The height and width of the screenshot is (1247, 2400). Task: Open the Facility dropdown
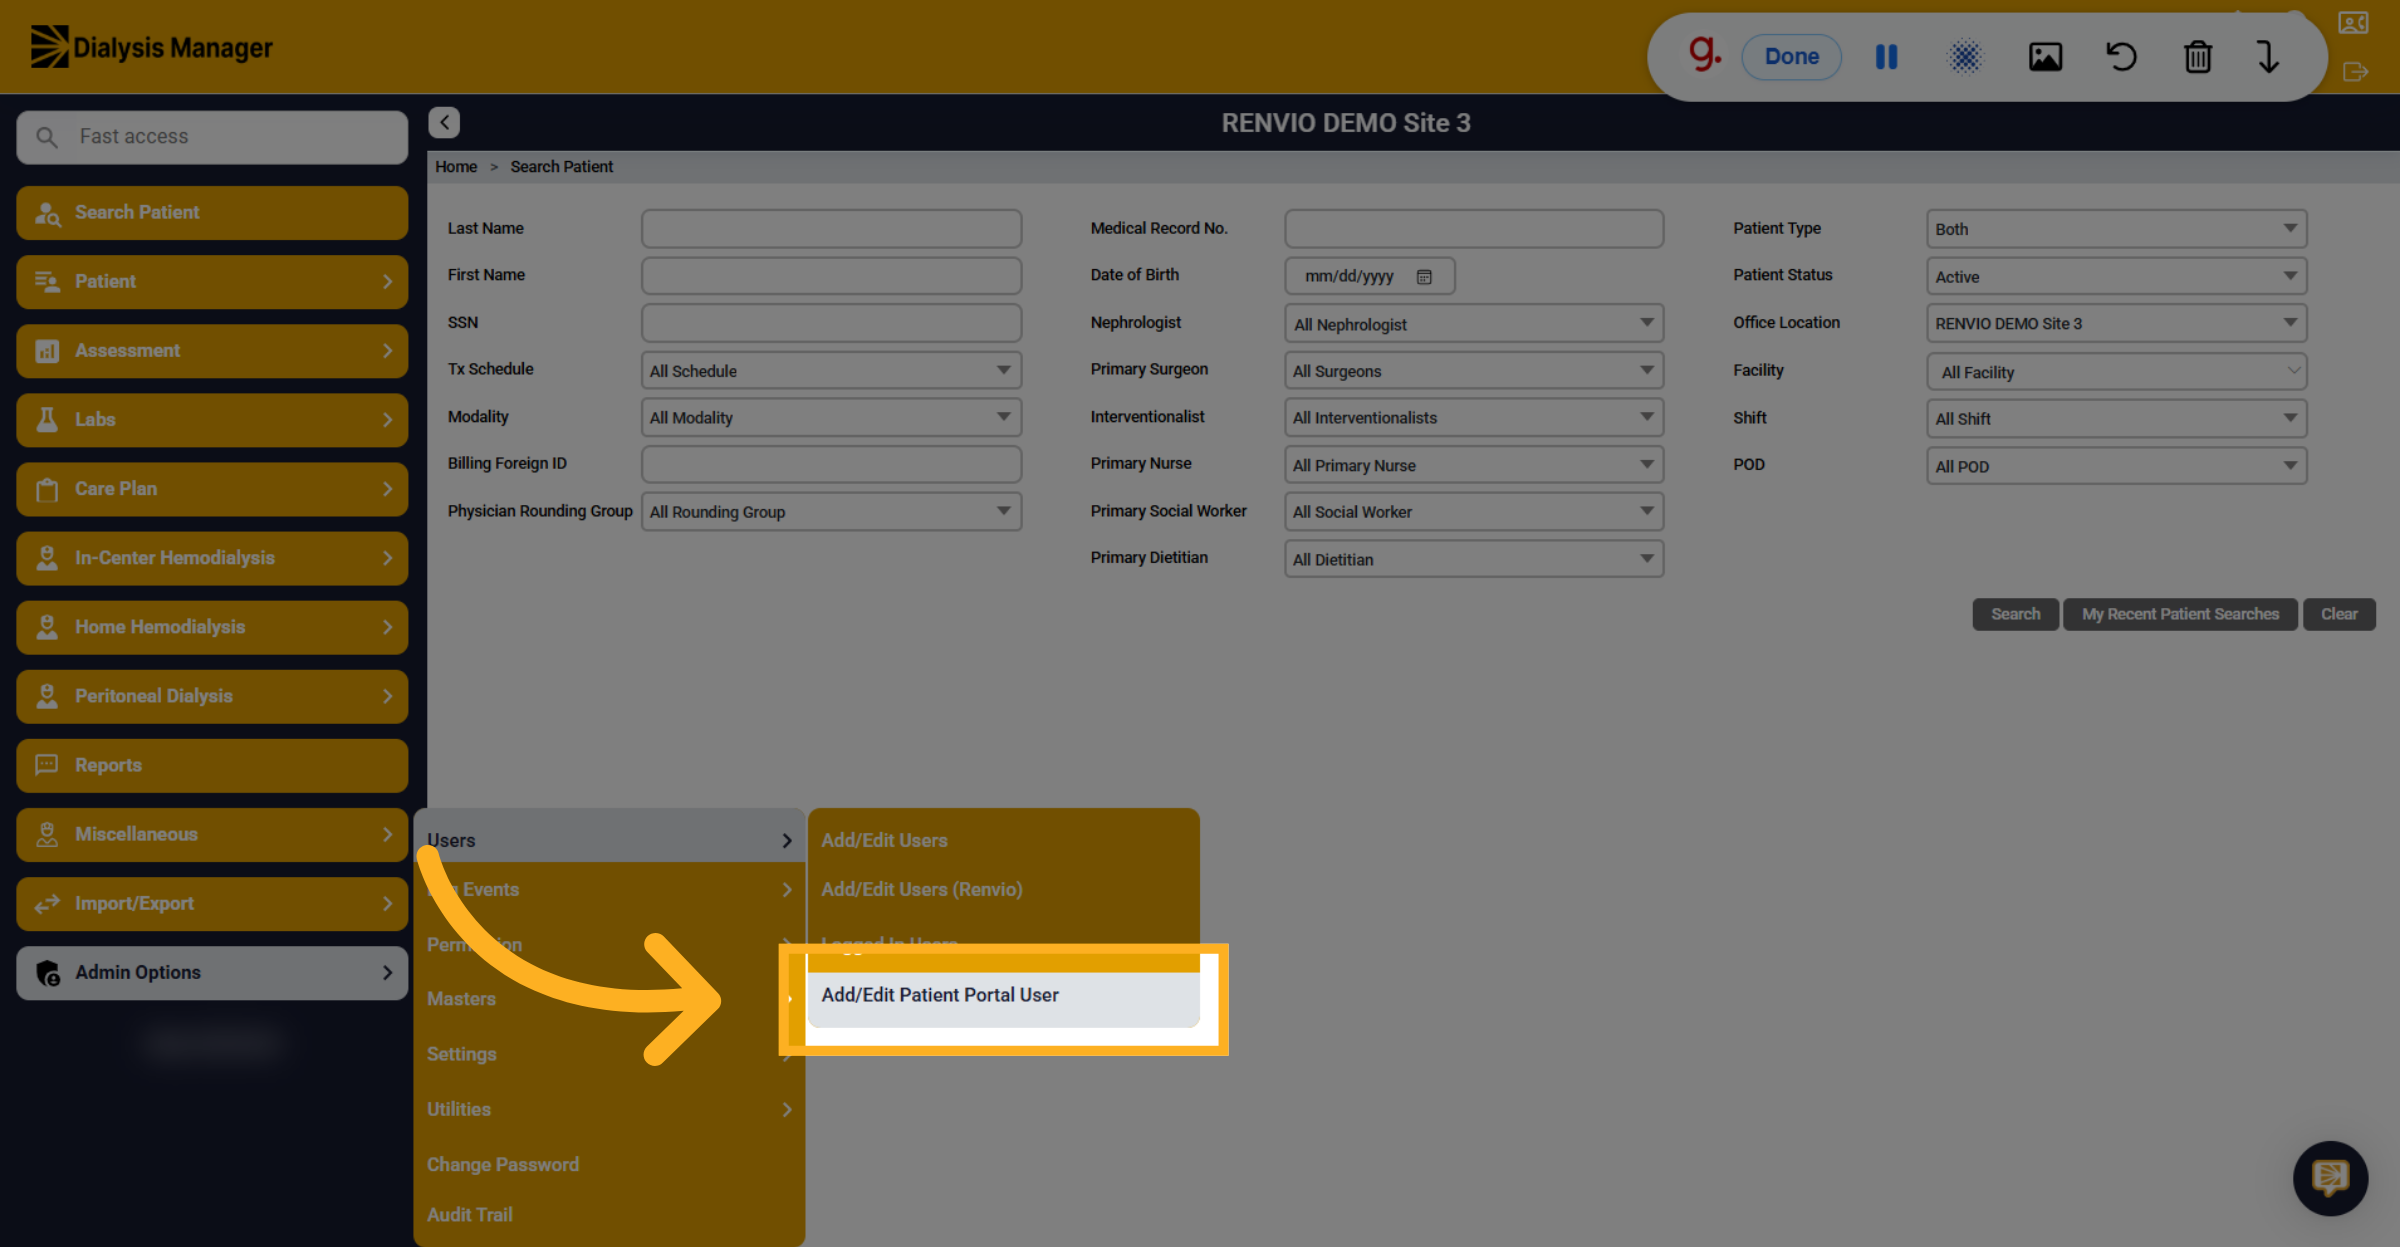click(x=2116, y=371)
